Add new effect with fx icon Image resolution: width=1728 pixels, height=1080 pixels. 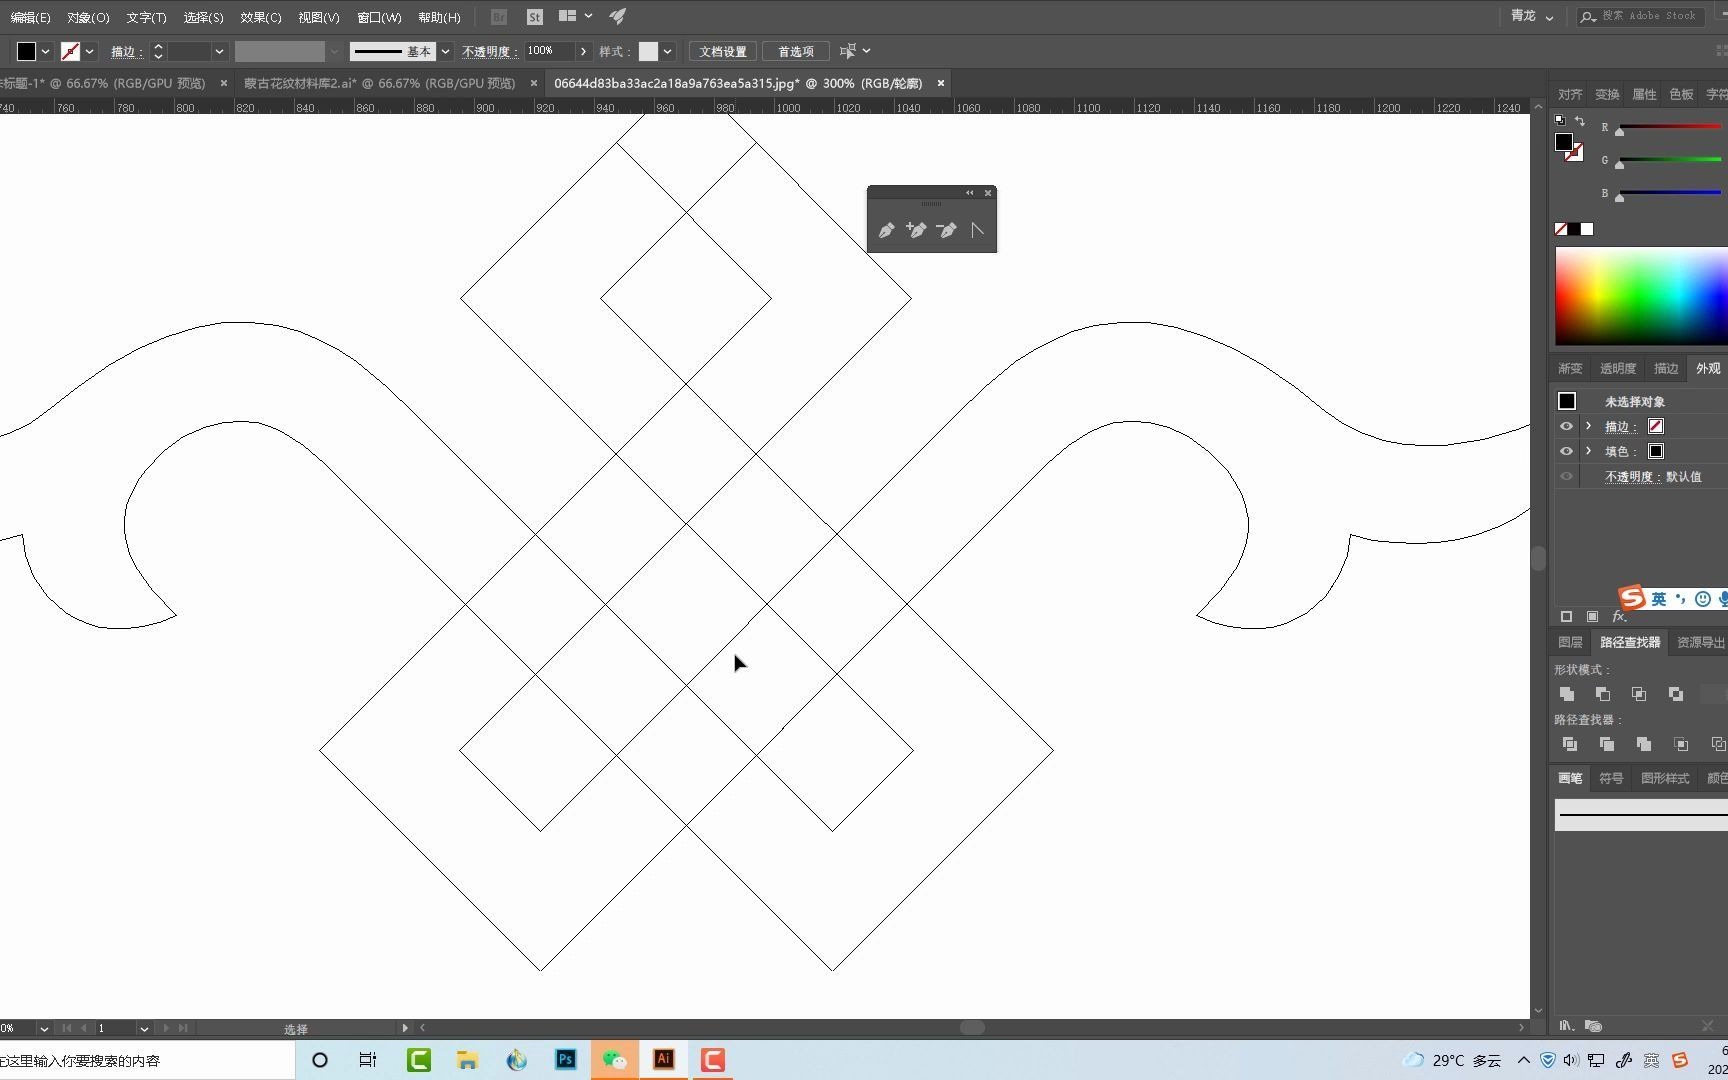point(1619,617)
